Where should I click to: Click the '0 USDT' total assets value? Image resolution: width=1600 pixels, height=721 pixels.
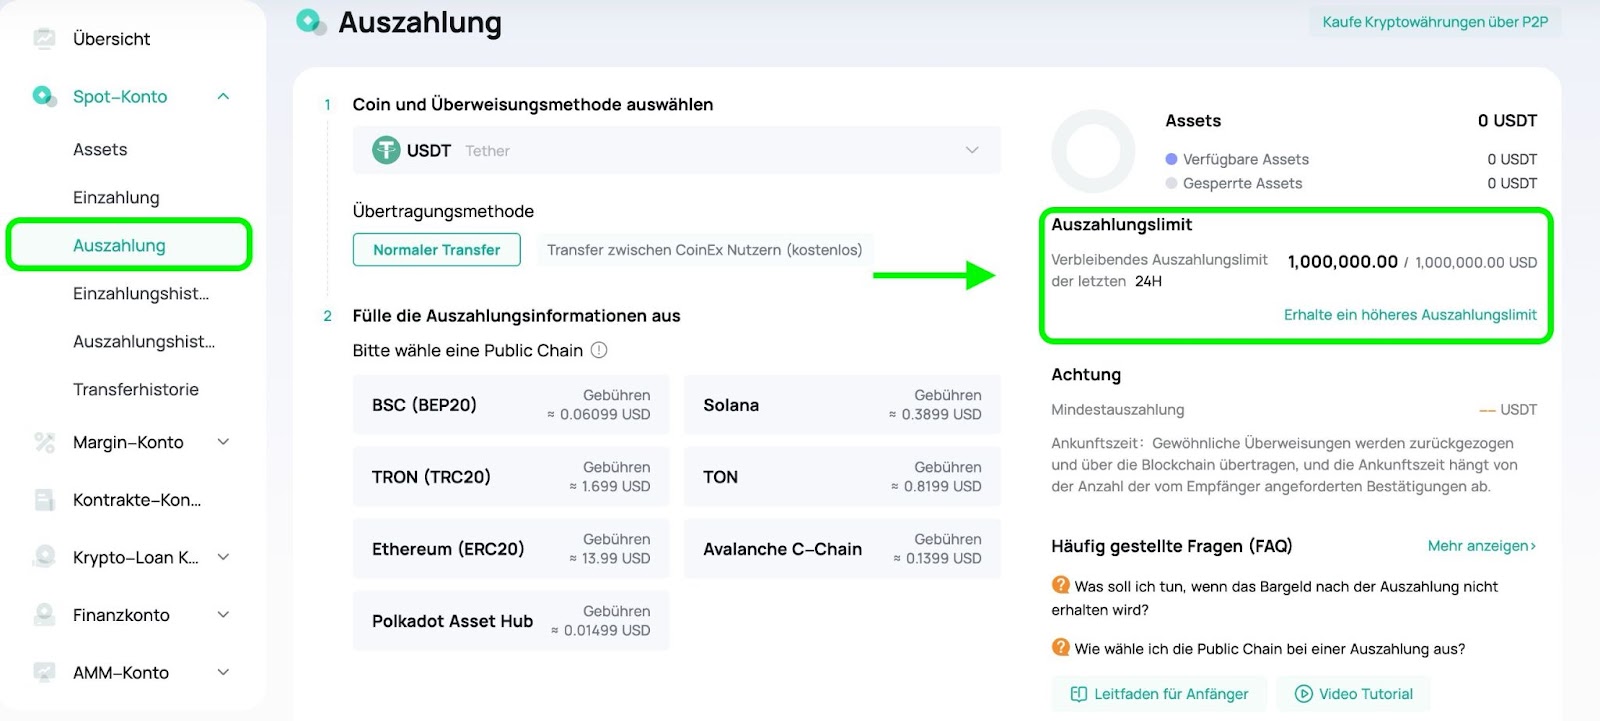1507,121
